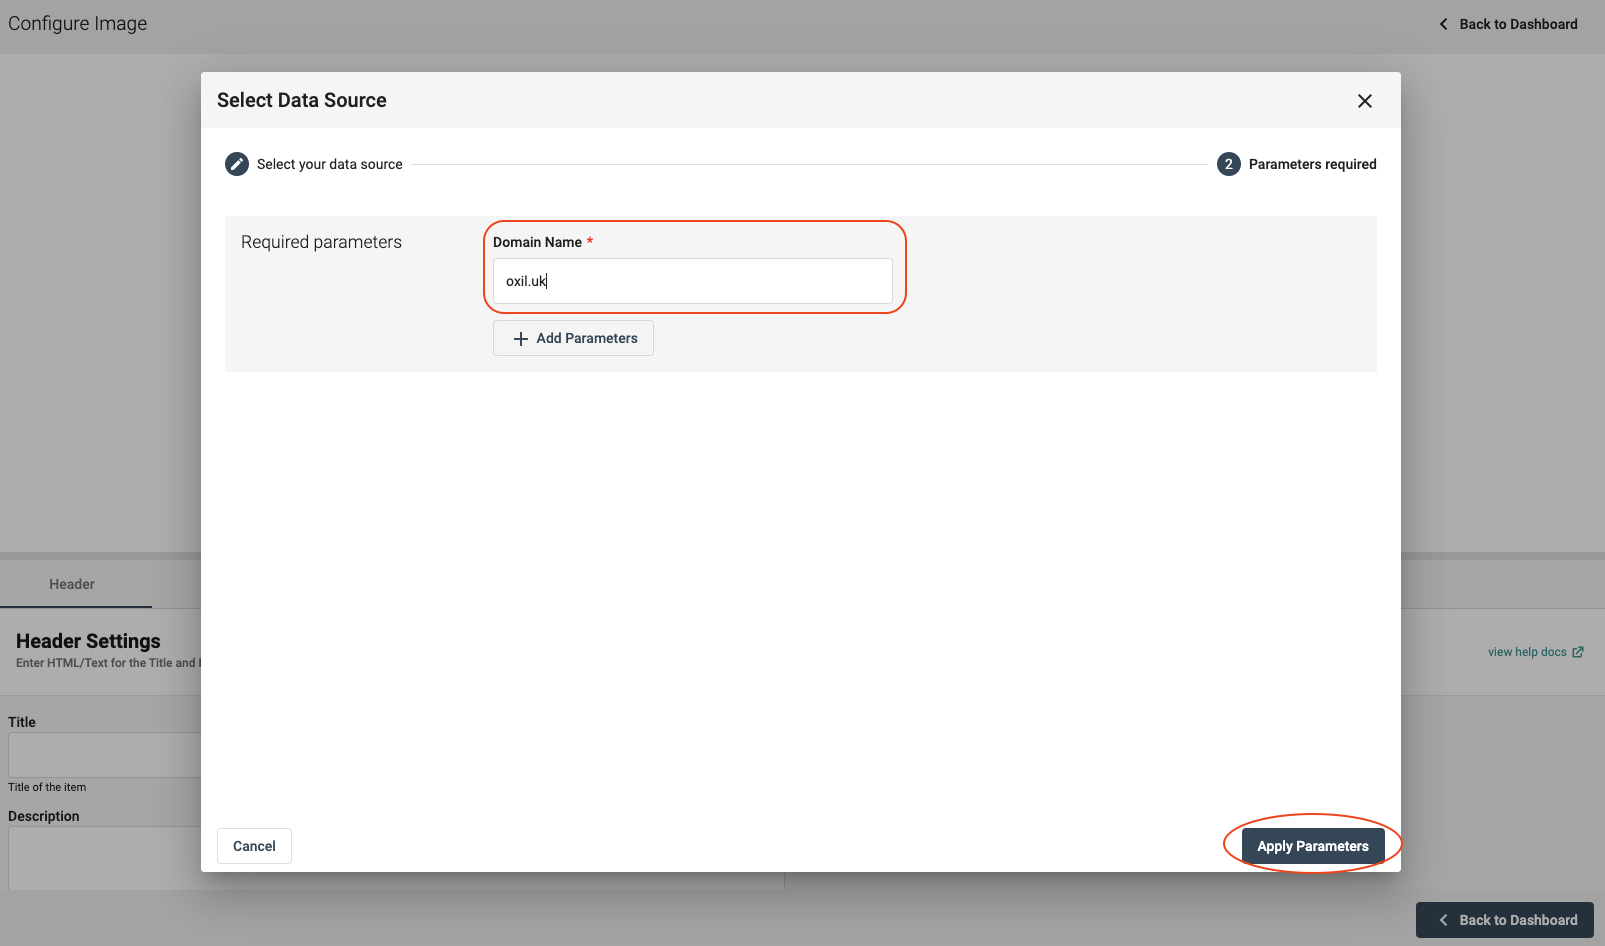The height and width of the screenshot is (946, 1605).
Task: Select the 'Parameters required' step label
Action: (x=1312, y=164)
